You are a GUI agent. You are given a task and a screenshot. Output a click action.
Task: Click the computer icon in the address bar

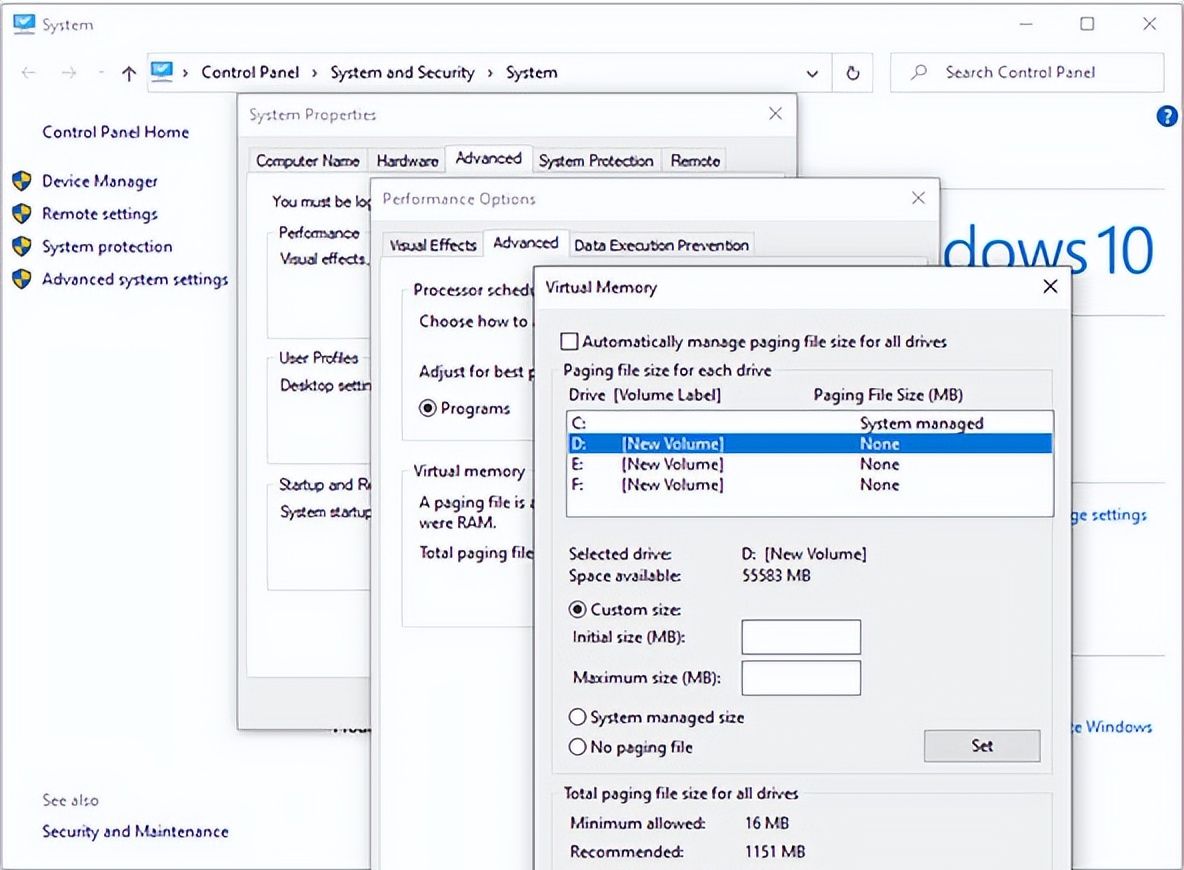[x=161, y=72]
